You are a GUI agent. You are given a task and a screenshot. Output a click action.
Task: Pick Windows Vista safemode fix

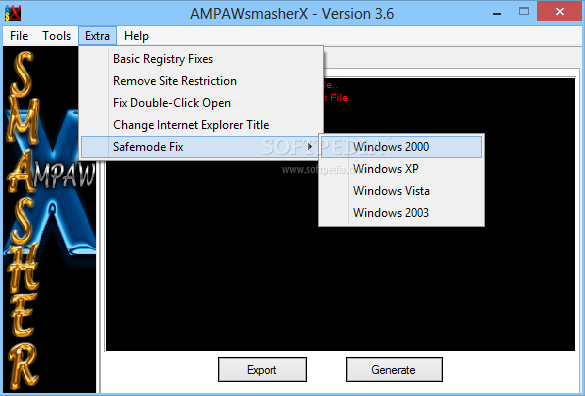401,191
